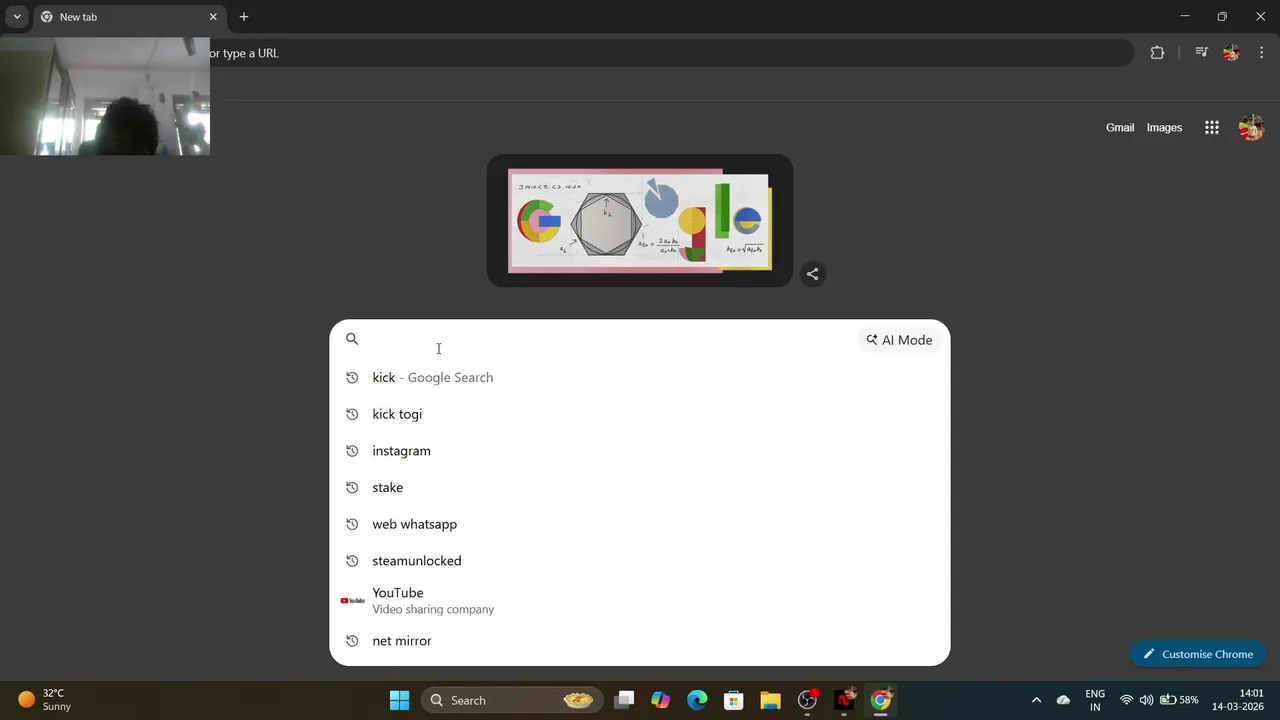The image size is (1280, 720).
Task: Share the Google Doodle
Action: (x=813, y=274)
